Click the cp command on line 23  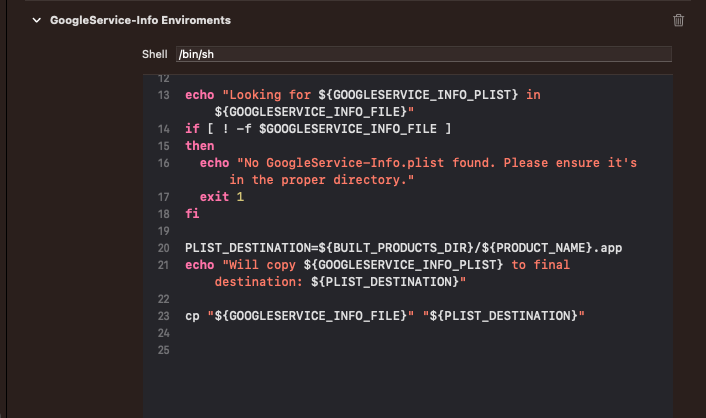coord(385,316)
